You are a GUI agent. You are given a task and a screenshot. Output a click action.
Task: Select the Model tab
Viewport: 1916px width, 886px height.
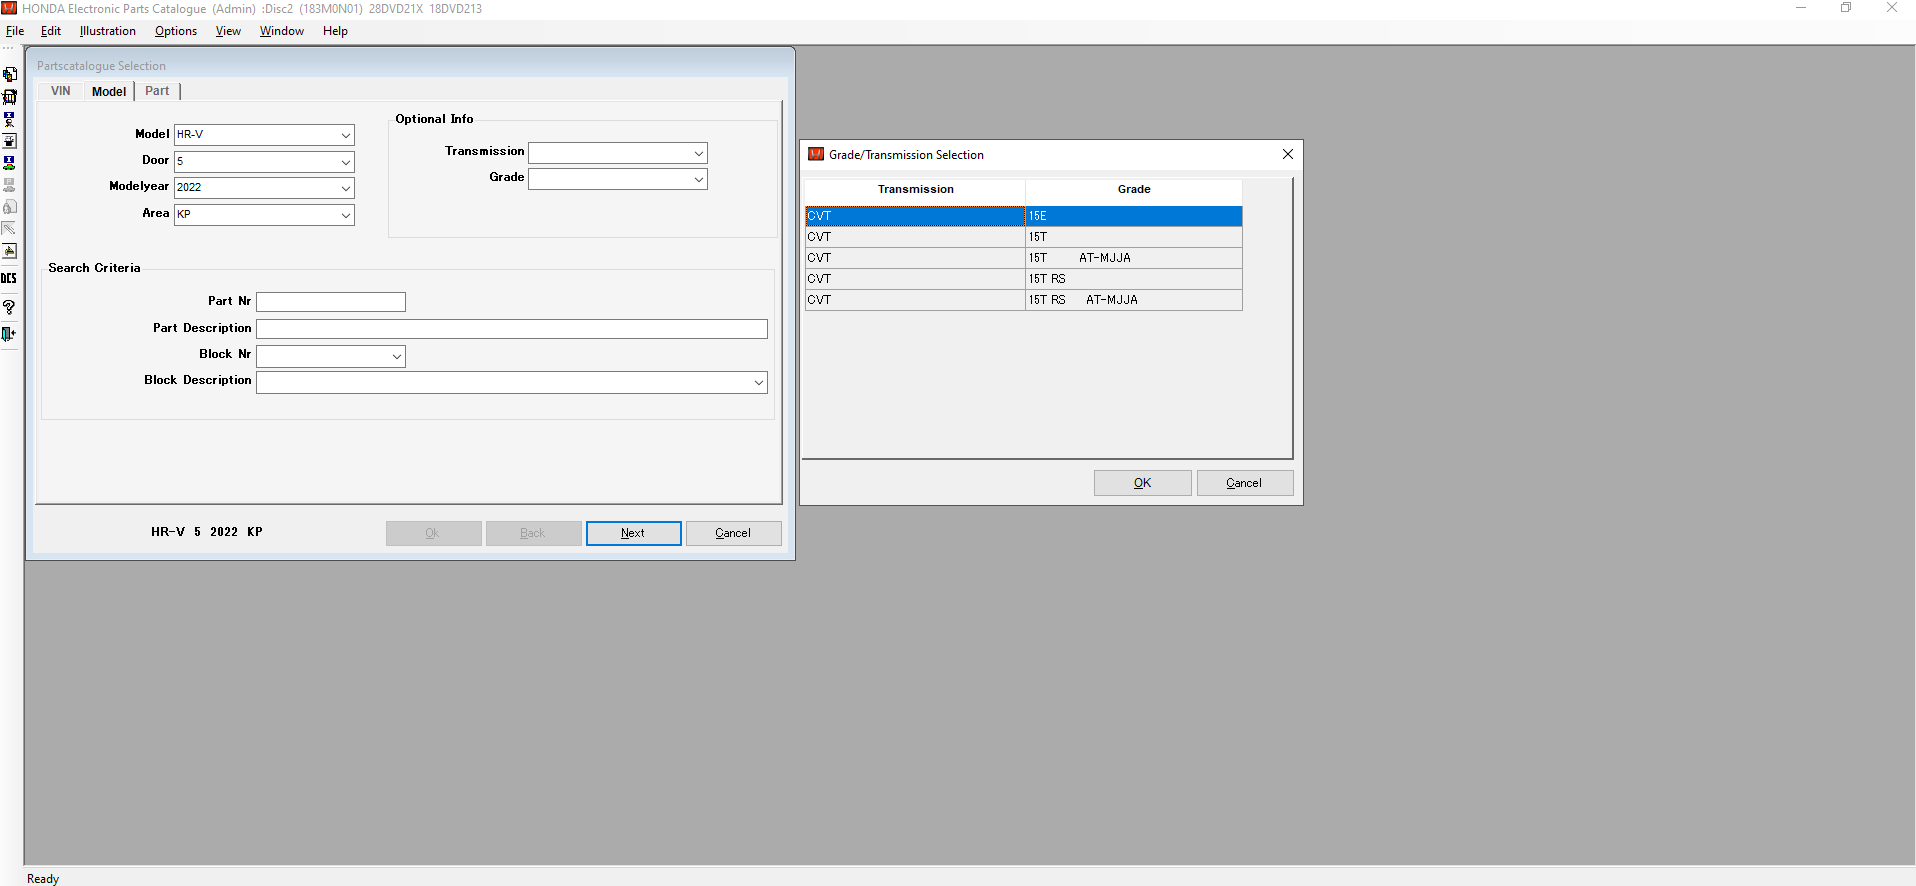(109, 91)
